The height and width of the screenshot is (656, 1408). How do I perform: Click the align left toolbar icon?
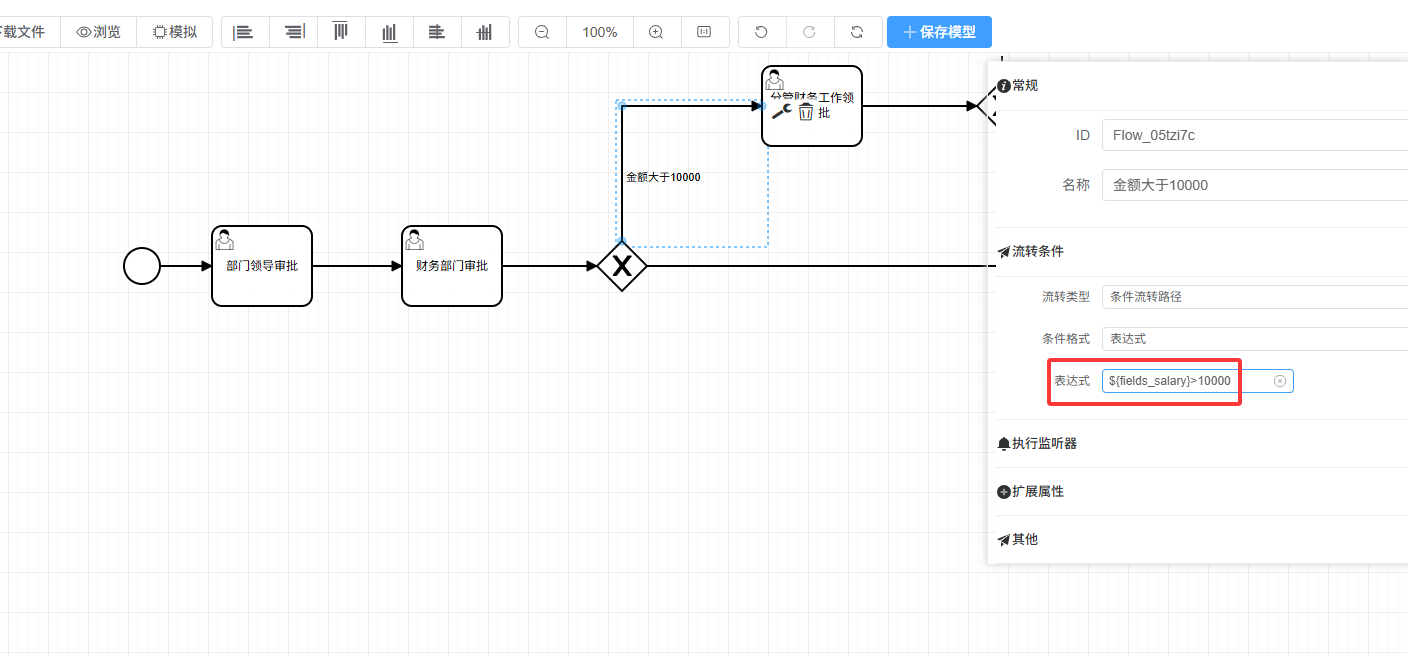click(x=243, y=32)
